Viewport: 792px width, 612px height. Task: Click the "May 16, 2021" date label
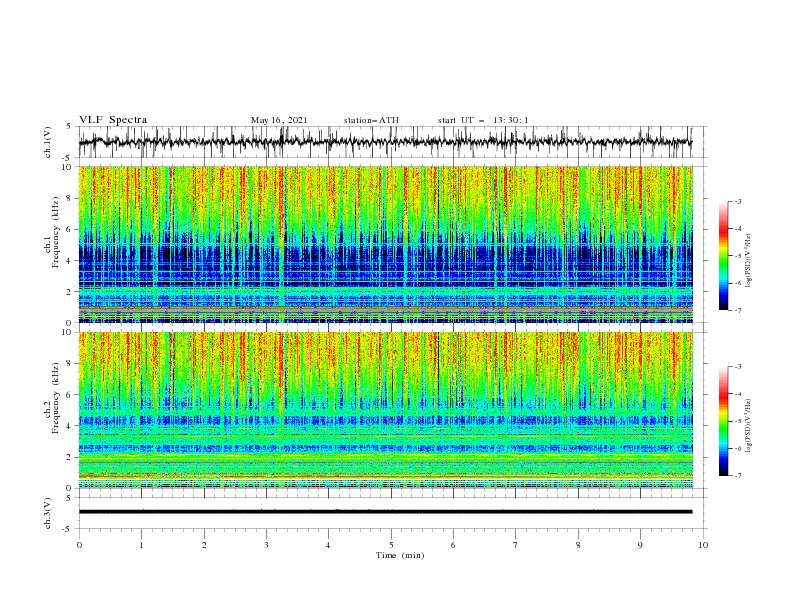tap(279, 120)
